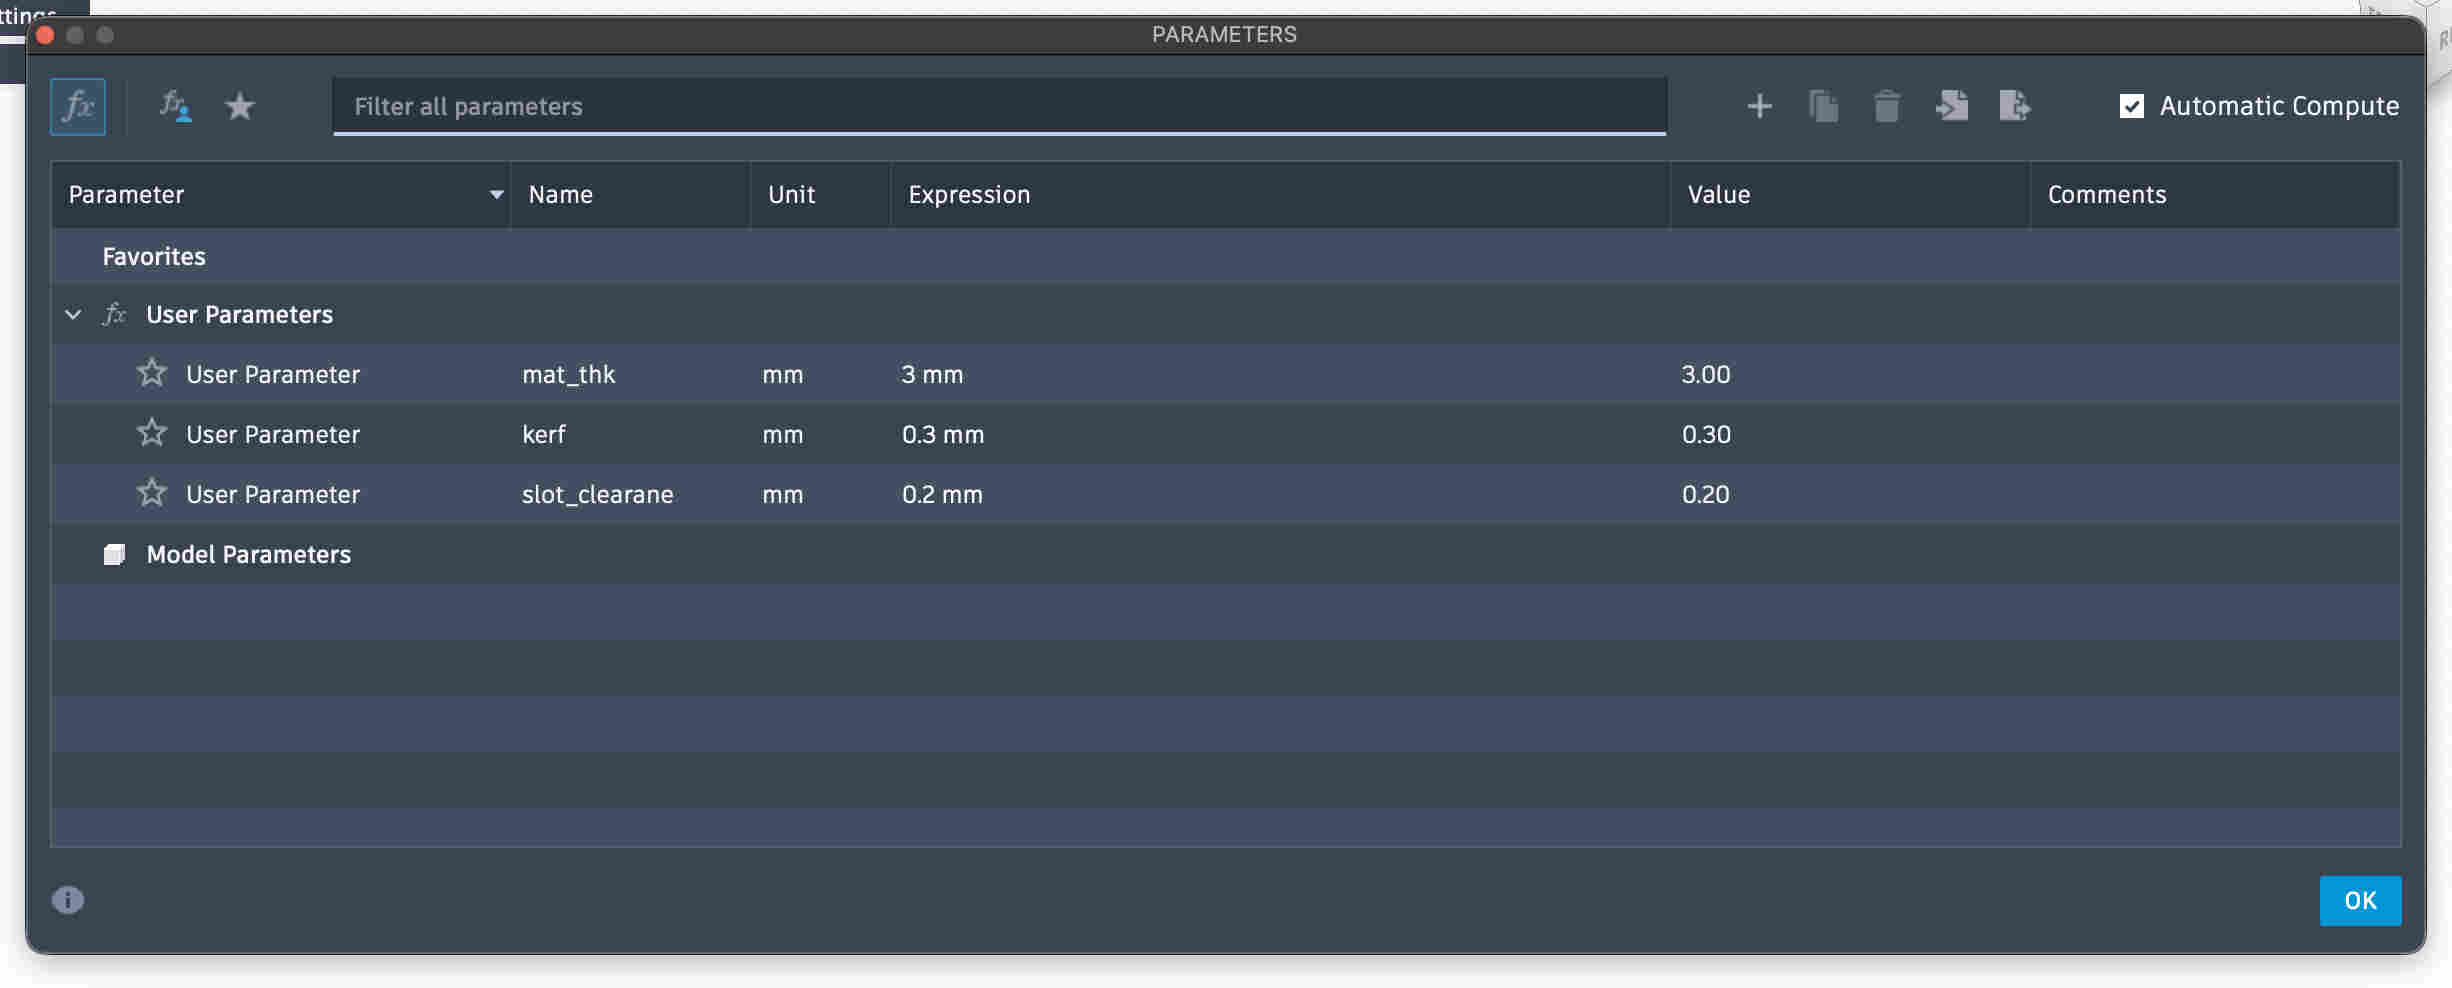Open the info icon at bottom left
Screen dimensions: 2452x988
tap(68, 900)
